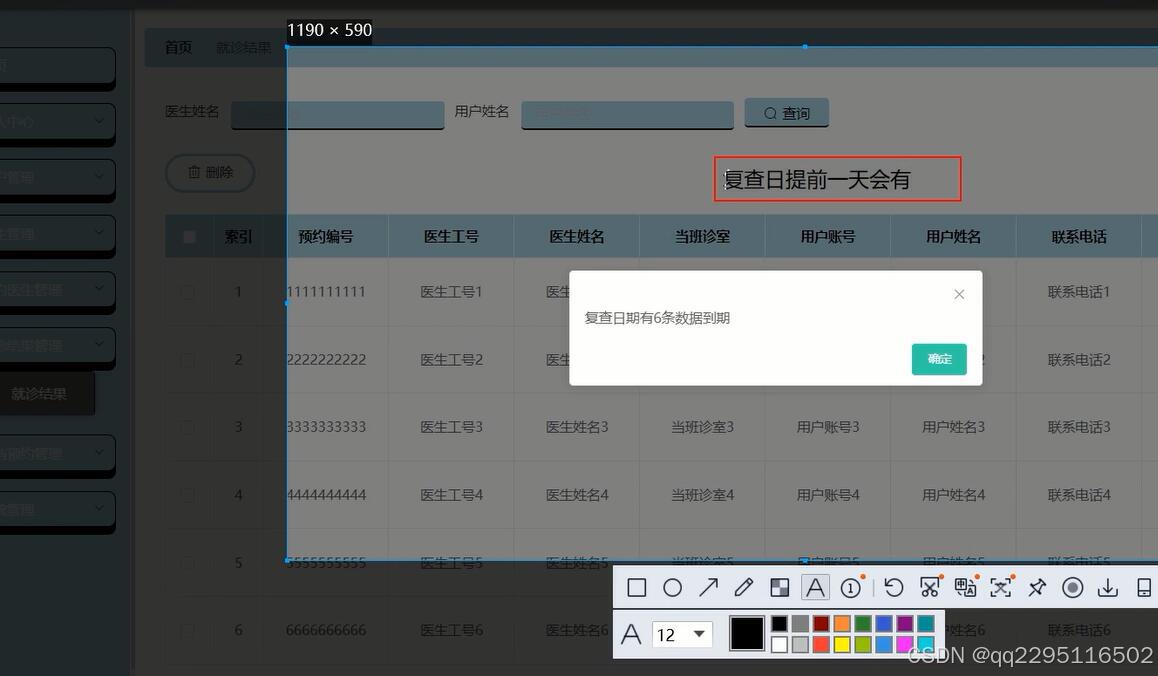1158x676 pixels.
Task: Click the trash icon on 删除 button
Action: pos(193,172)
